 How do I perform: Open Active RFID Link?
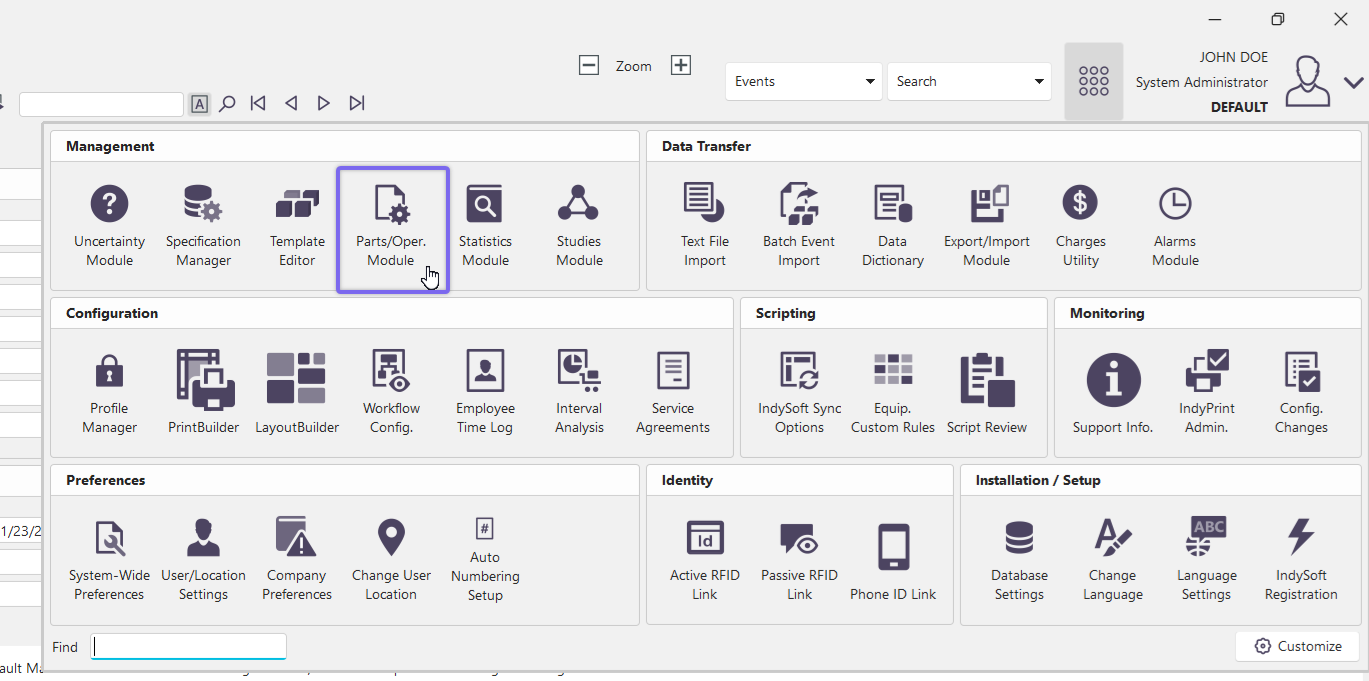704,559
